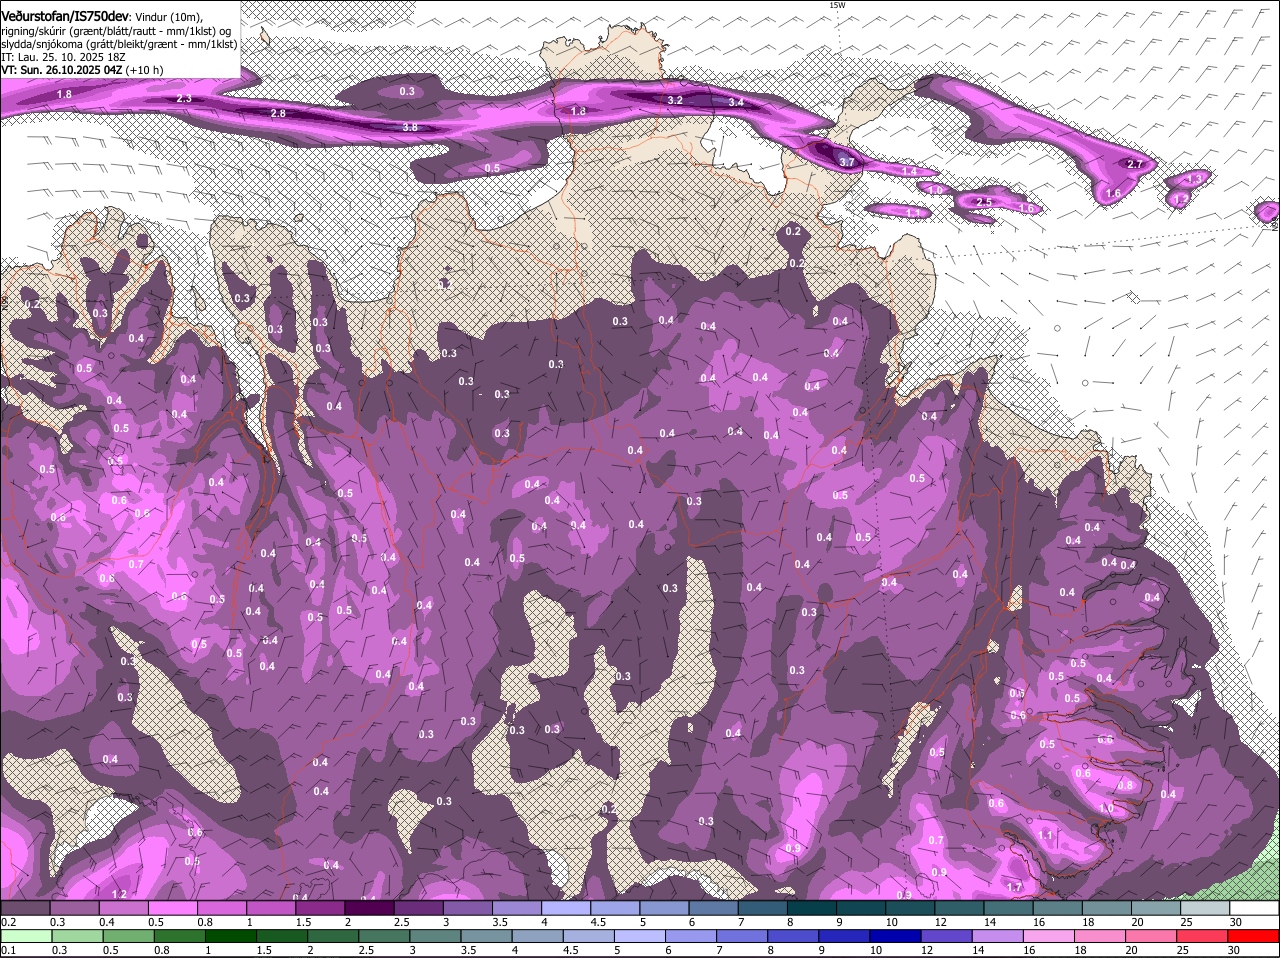Click the 0.2 label on the snow scale
Image resolution: width=1280 pixels, height=958 pixels.
click(x=8, y=922)
